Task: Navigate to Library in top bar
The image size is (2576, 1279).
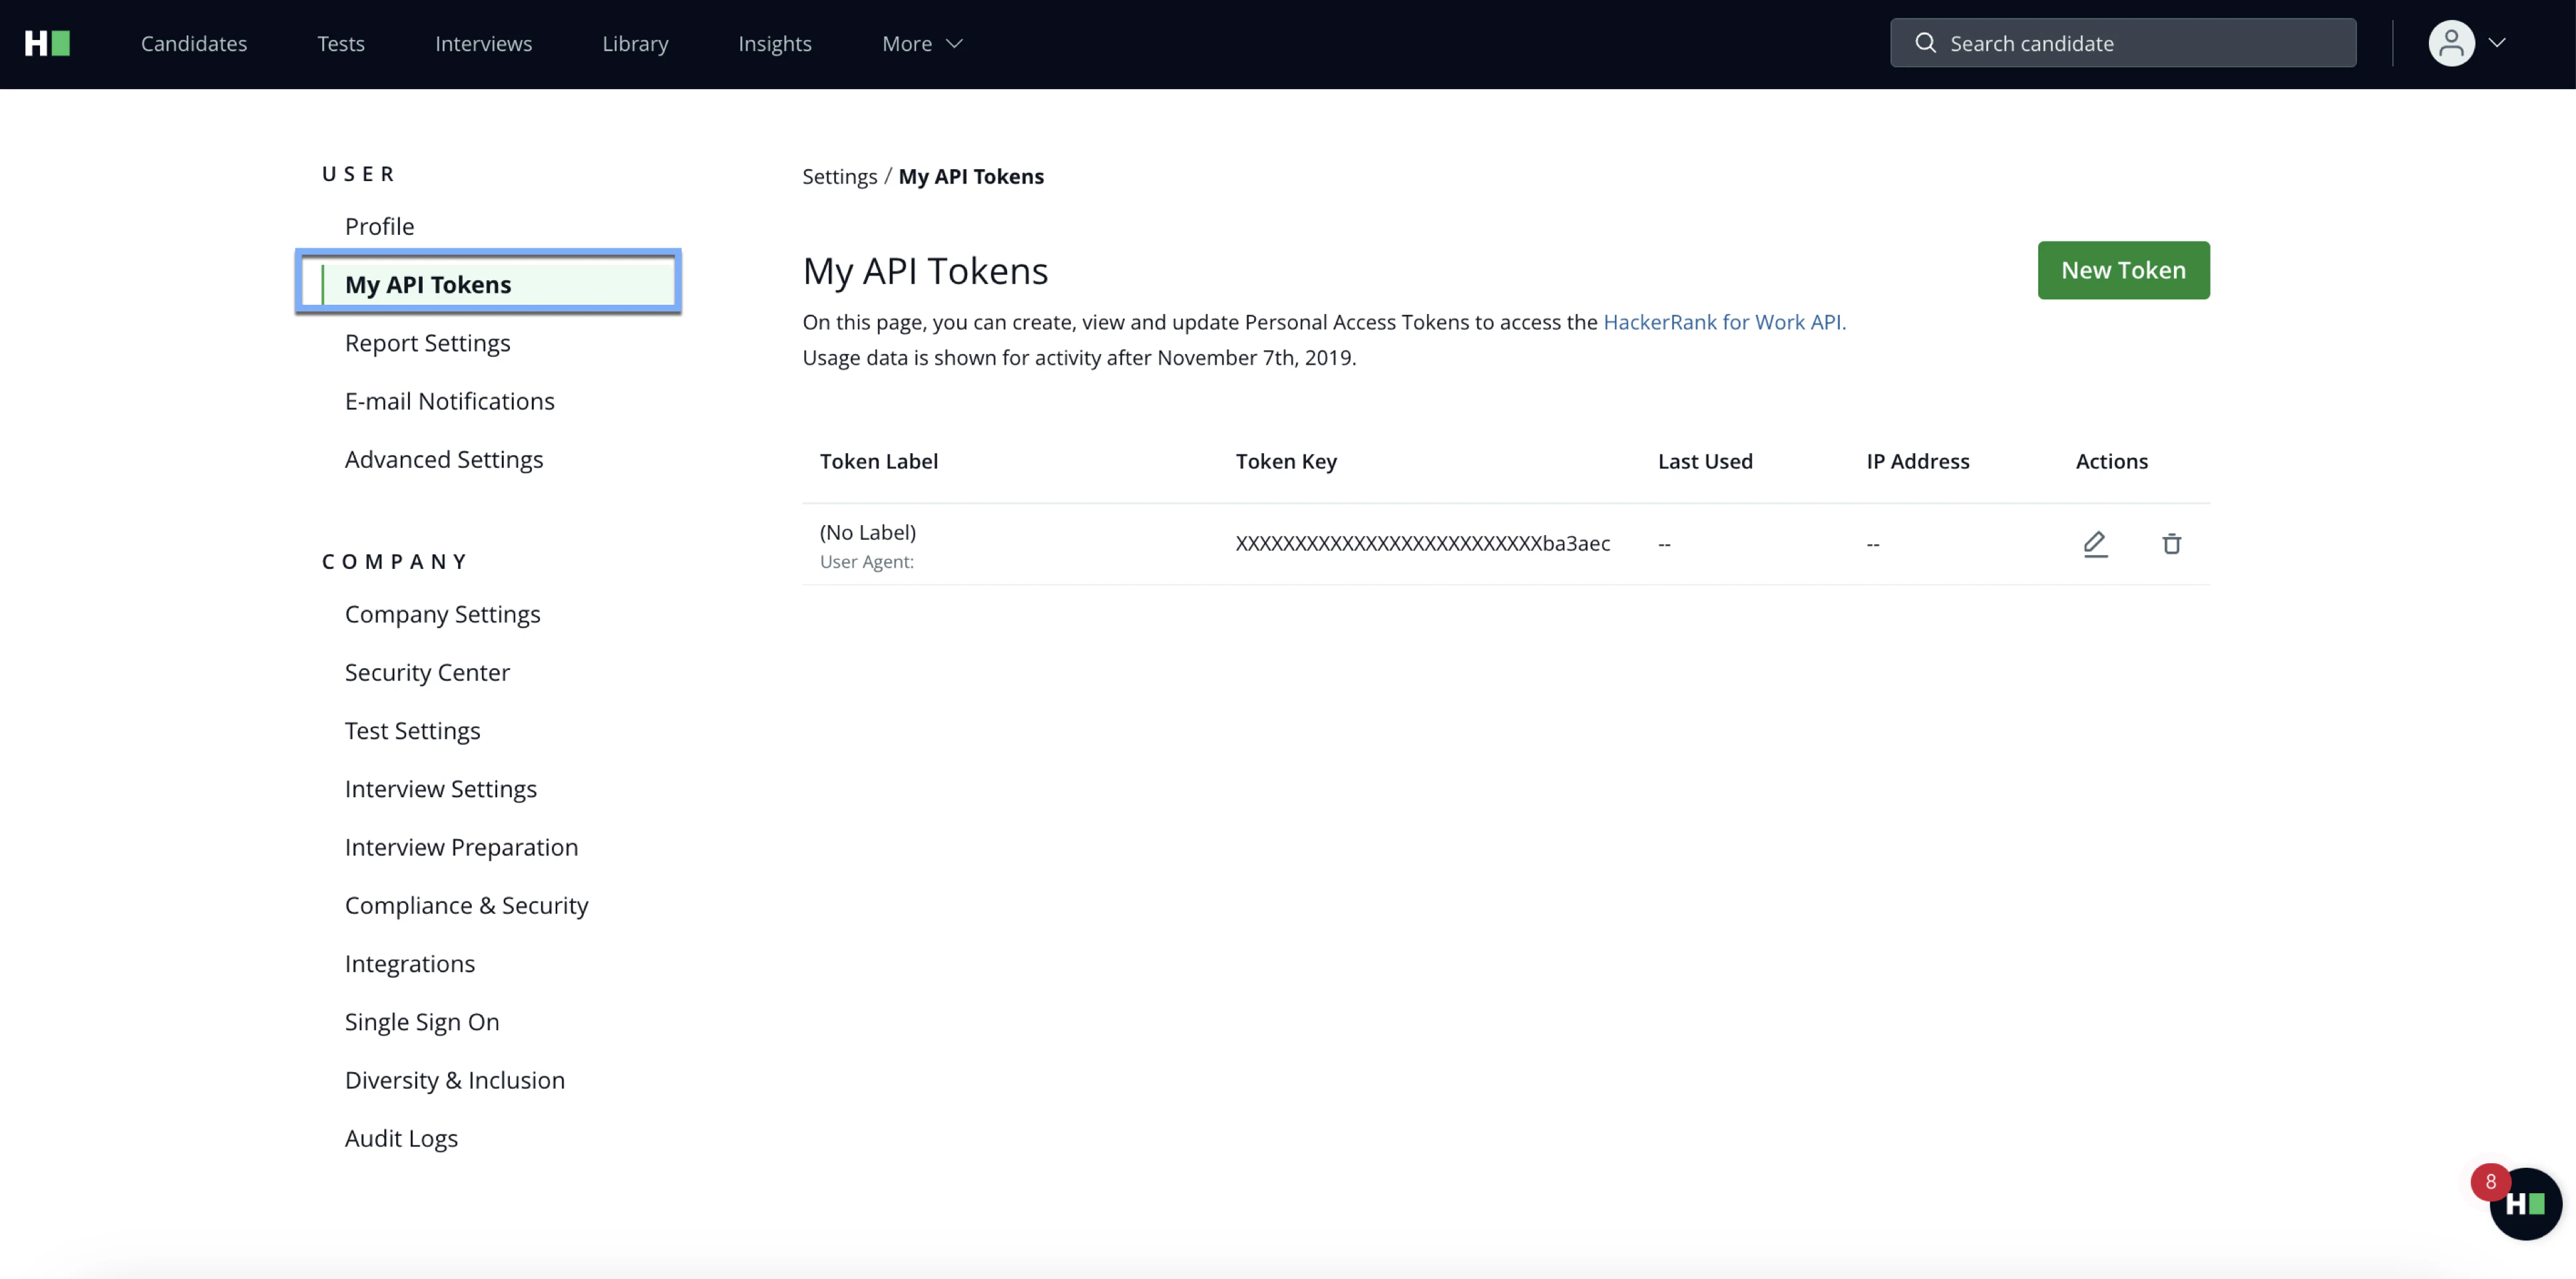Action: [635, 43]
